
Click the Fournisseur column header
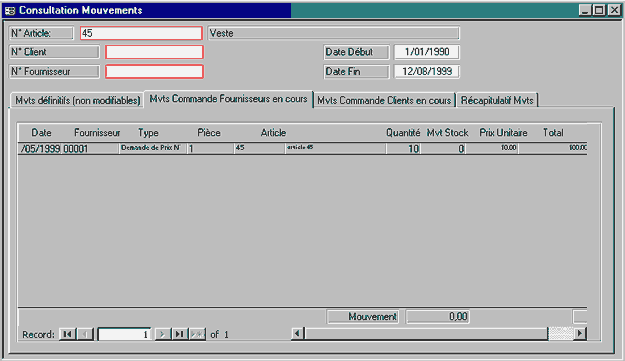[x=97, y=133]
